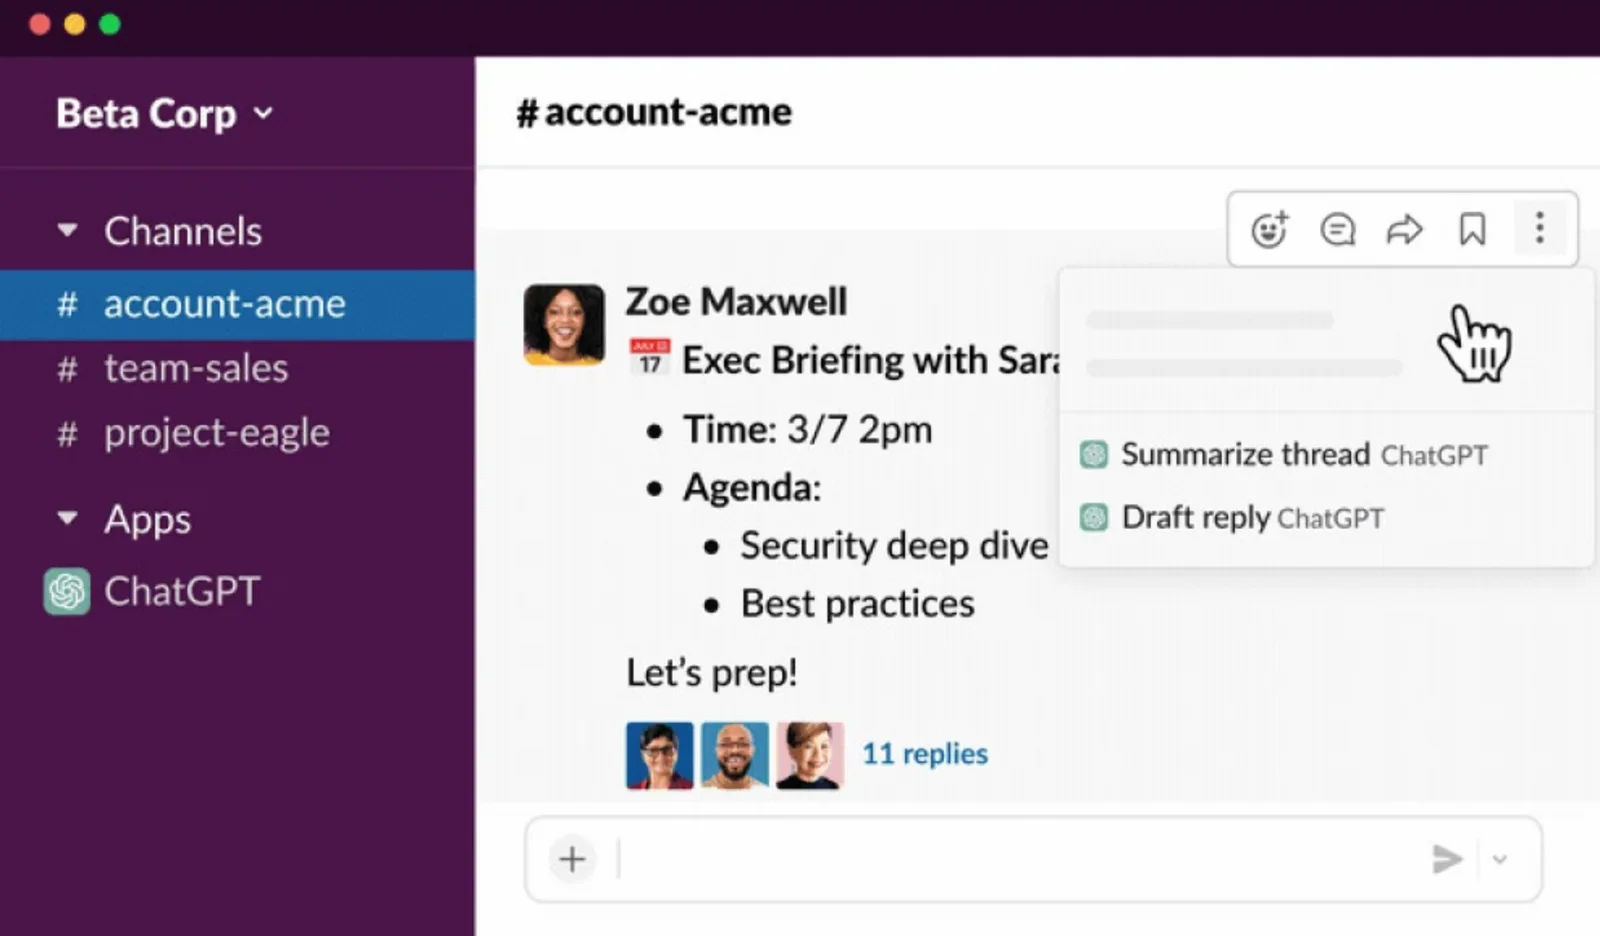
Task: Click the "Channels" section label
Action: point(183,231)
